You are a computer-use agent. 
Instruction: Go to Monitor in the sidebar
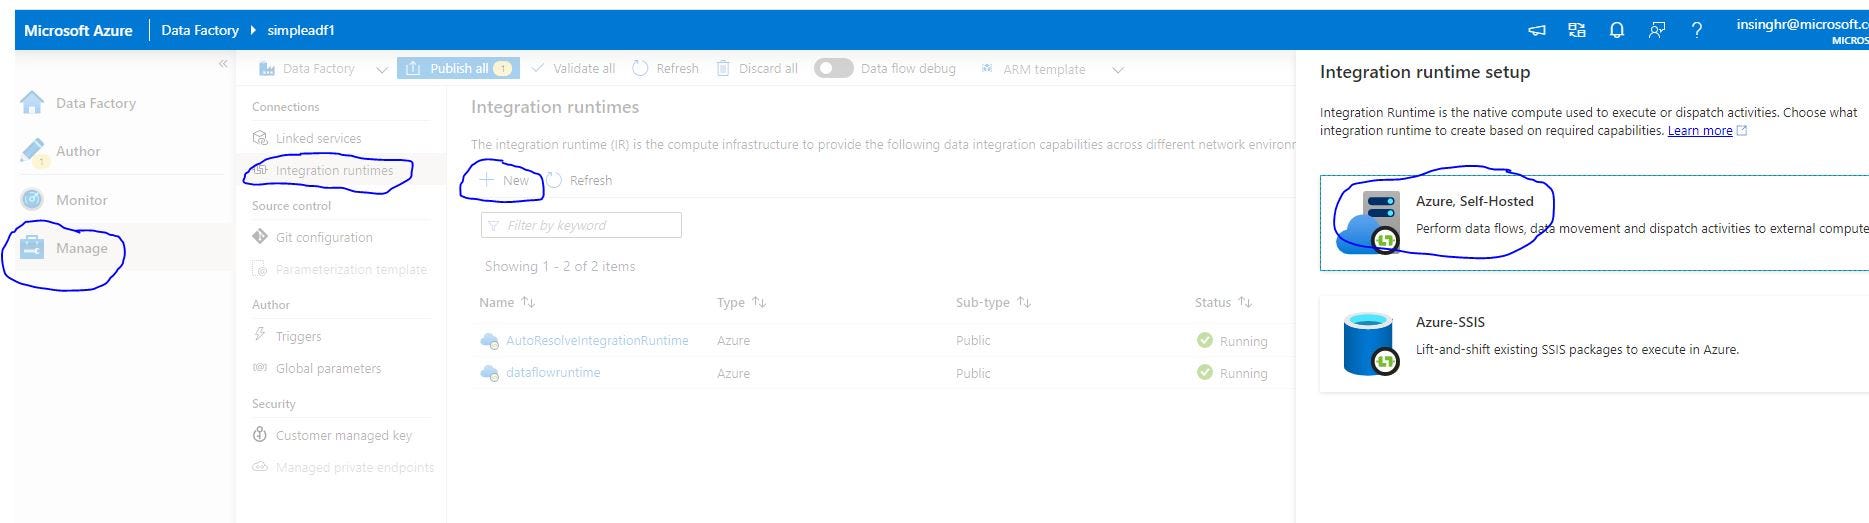pyautogui.click(x=81, y=200)
